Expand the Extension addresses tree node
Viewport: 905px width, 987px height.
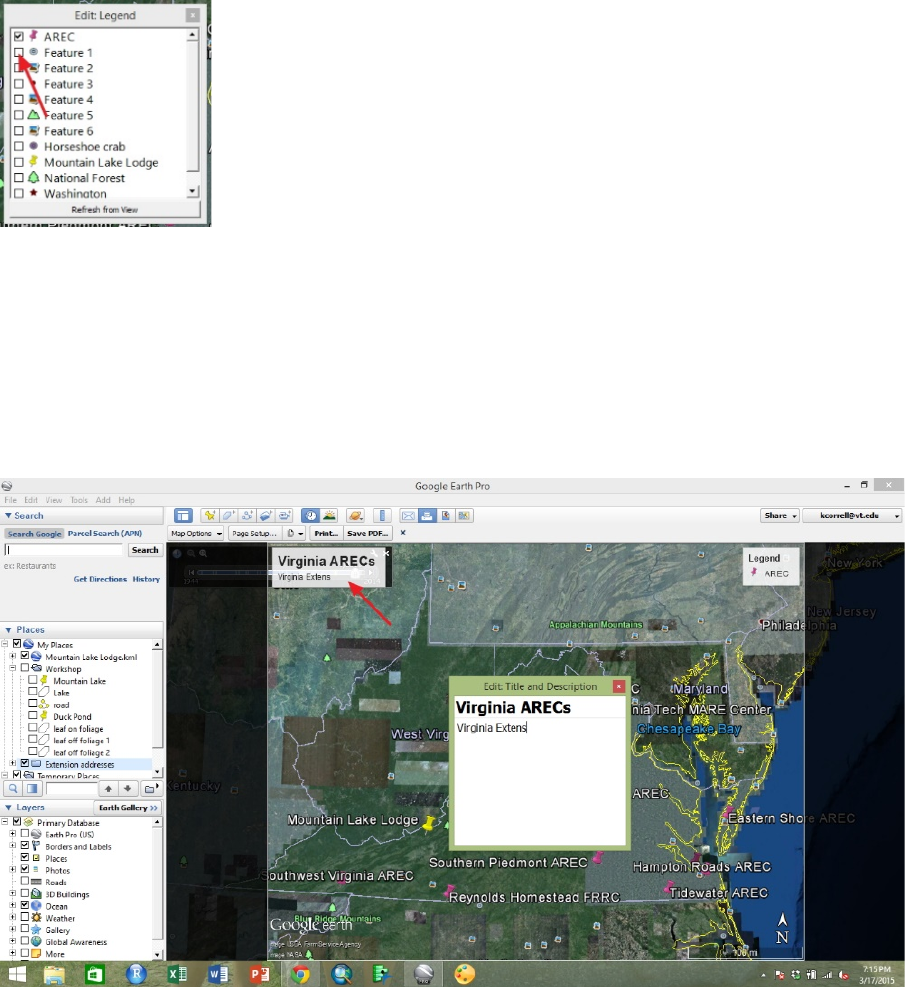coord(13,764)
